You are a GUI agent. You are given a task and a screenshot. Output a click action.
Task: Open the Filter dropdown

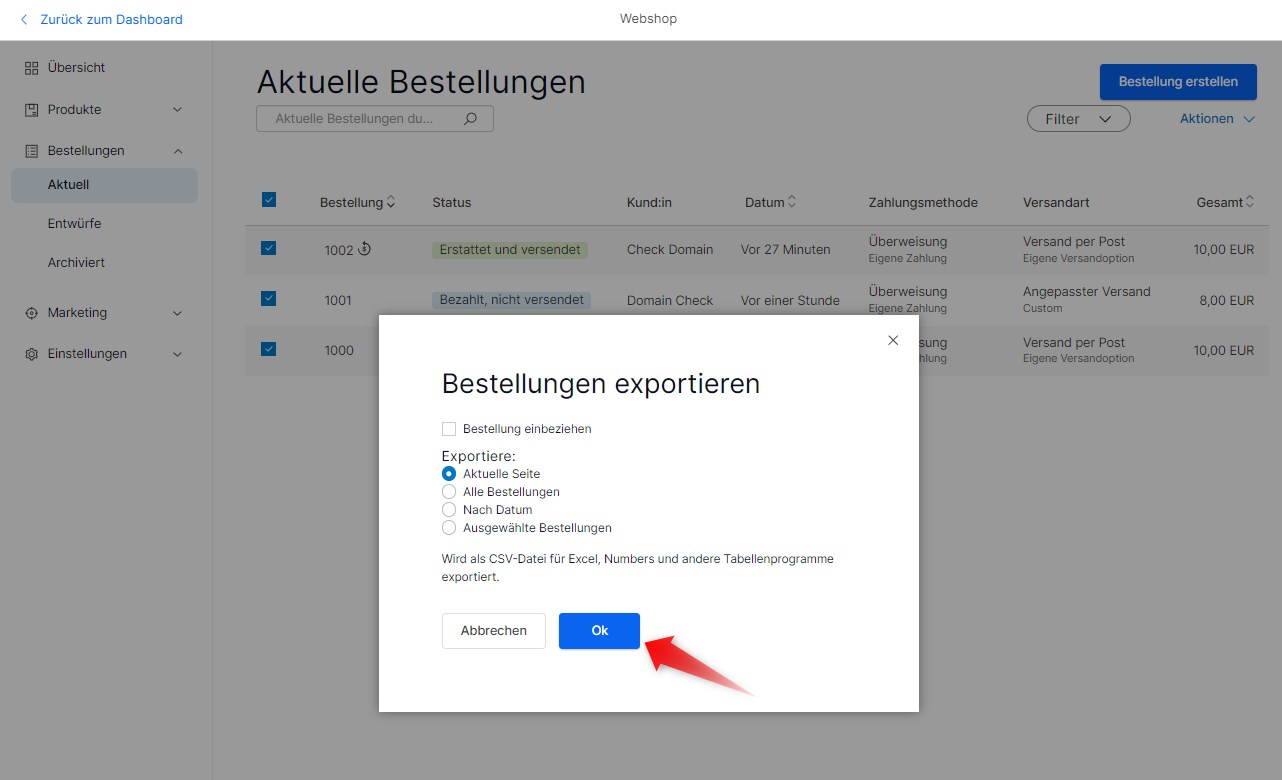click(1078, 119)
